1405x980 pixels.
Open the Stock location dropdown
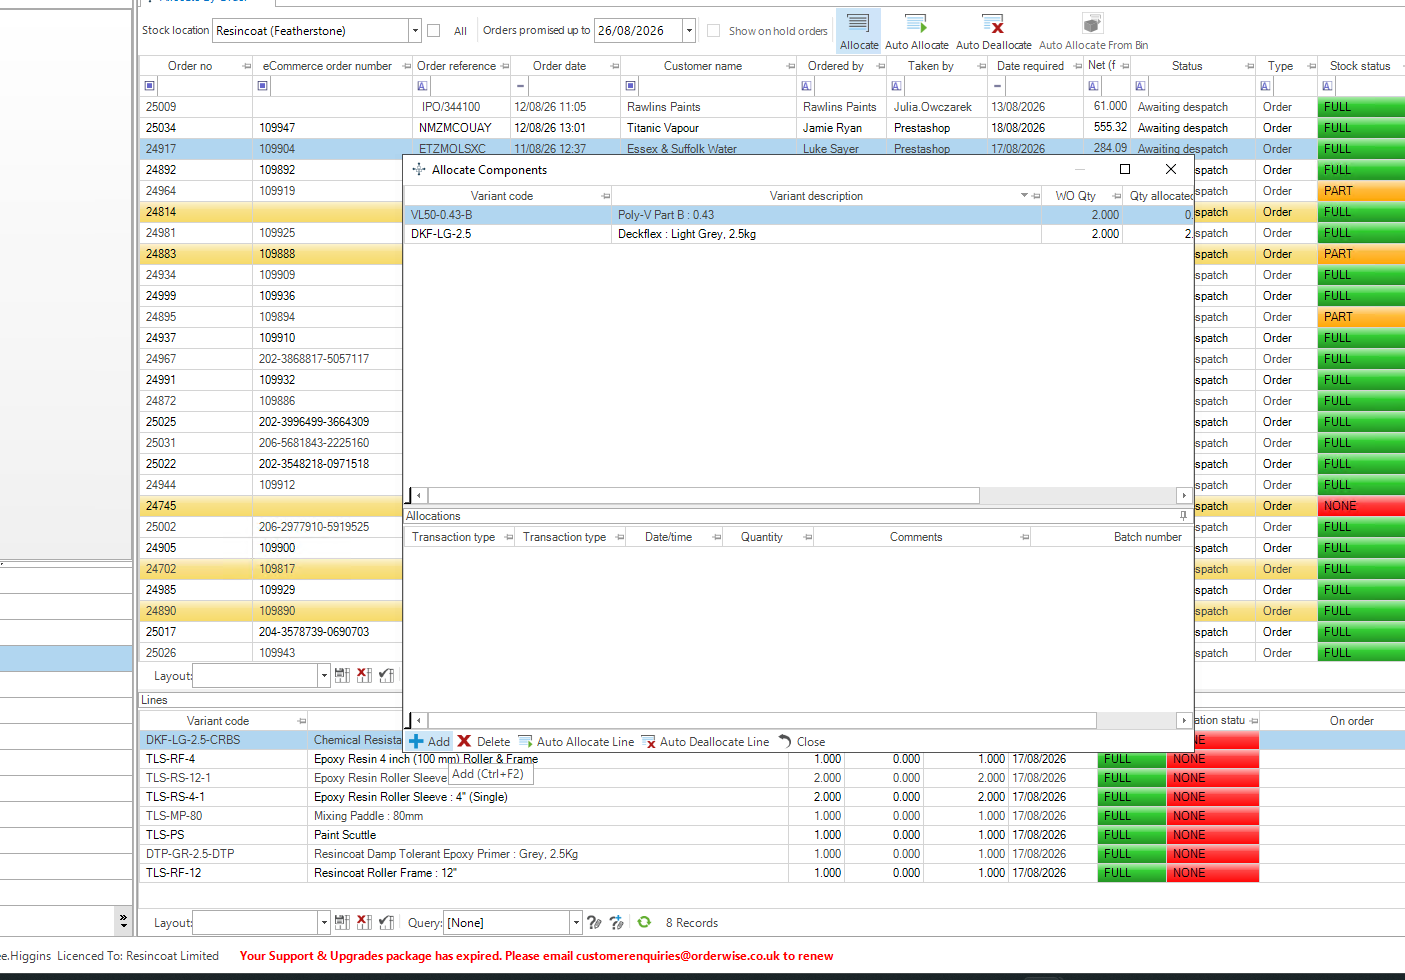(414, 31)
